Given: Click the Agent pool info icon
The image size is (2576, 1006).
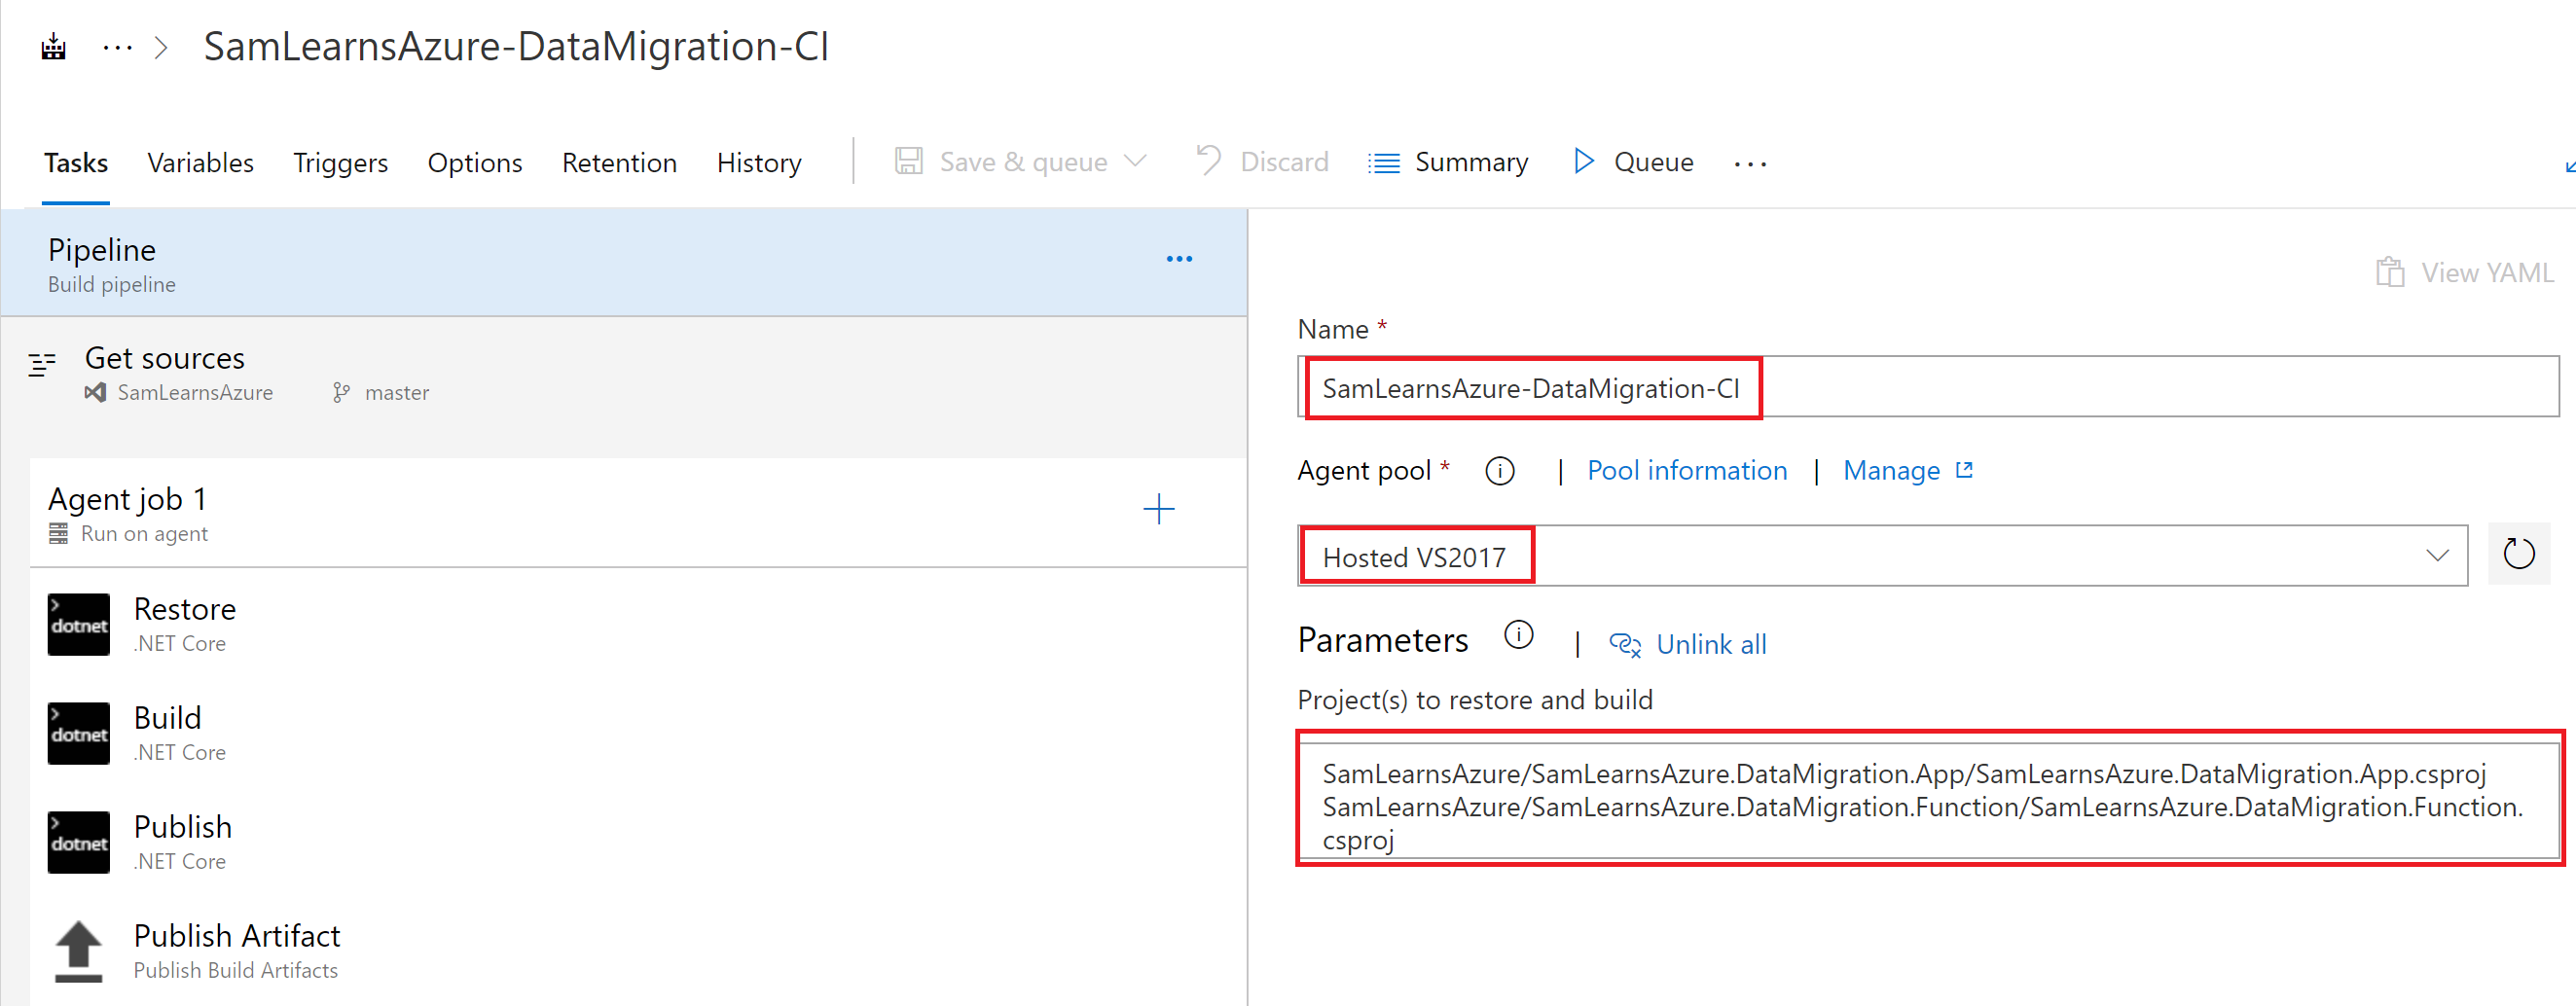Looking at the screenshot, I should (x=1499, y=471).
